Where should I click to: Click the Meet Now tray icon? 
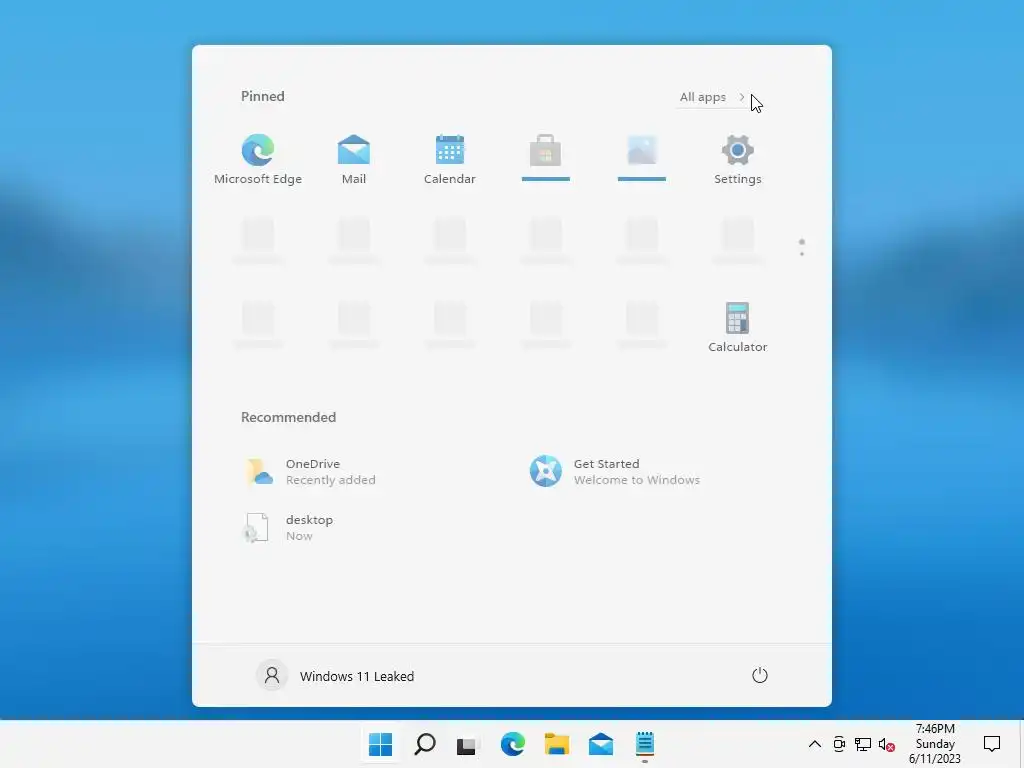839,744
